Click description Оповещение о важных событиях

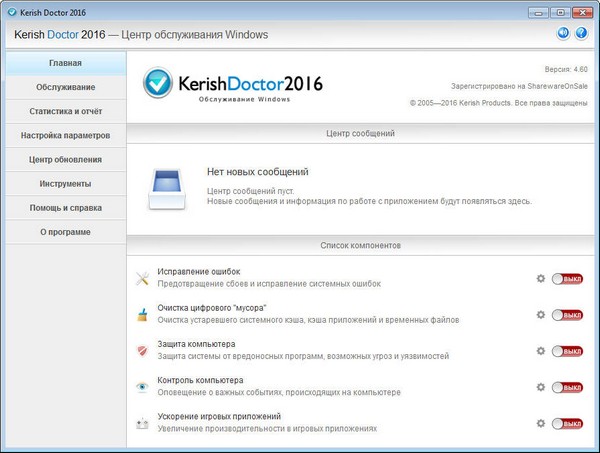point(279,392)
